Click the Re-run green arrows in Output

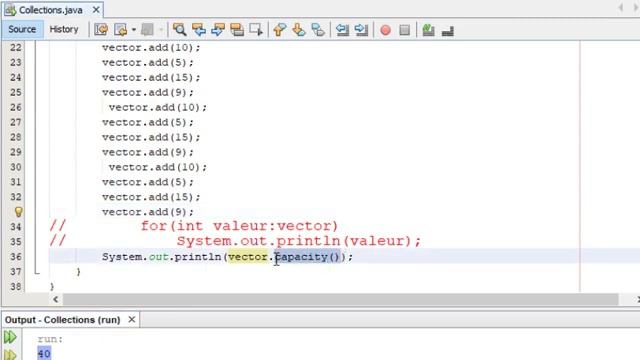10,337
